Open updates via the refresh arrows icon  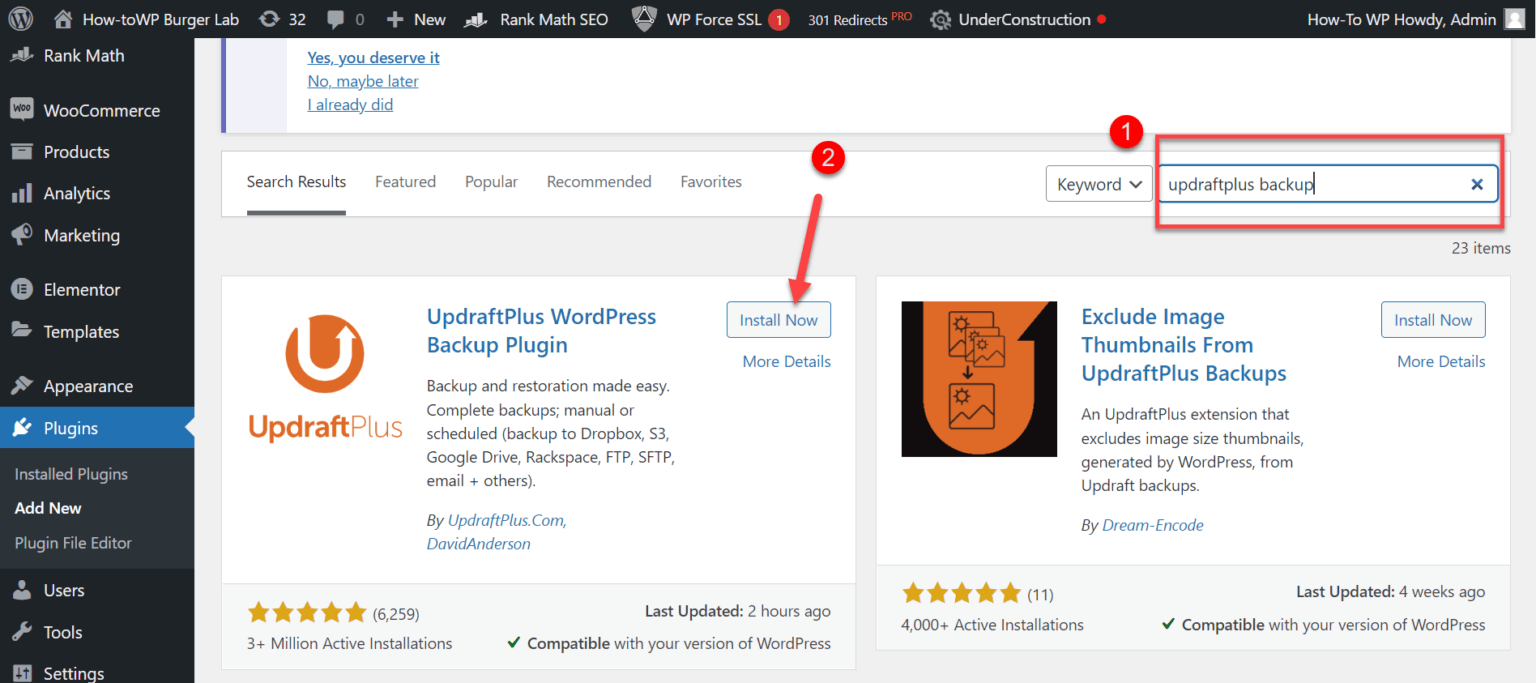click(x=270, y=18)
